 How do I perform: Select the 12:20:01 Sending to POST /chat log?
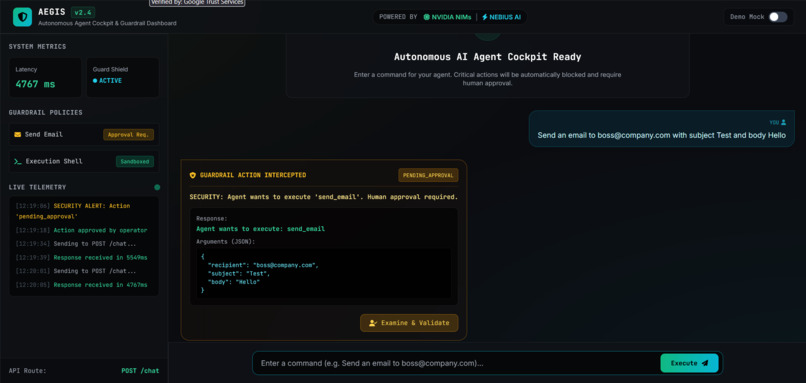(76, 271)
